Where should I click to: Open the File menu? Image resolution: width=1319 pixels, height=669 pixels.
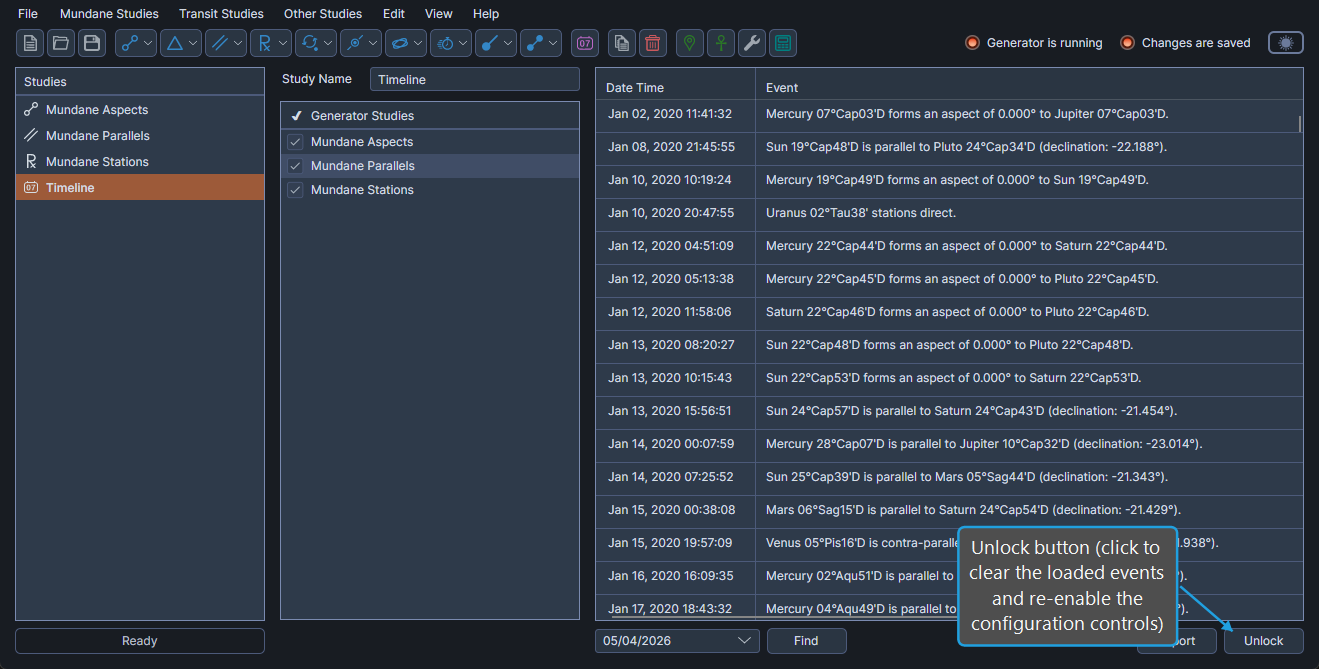pos(28,14)
